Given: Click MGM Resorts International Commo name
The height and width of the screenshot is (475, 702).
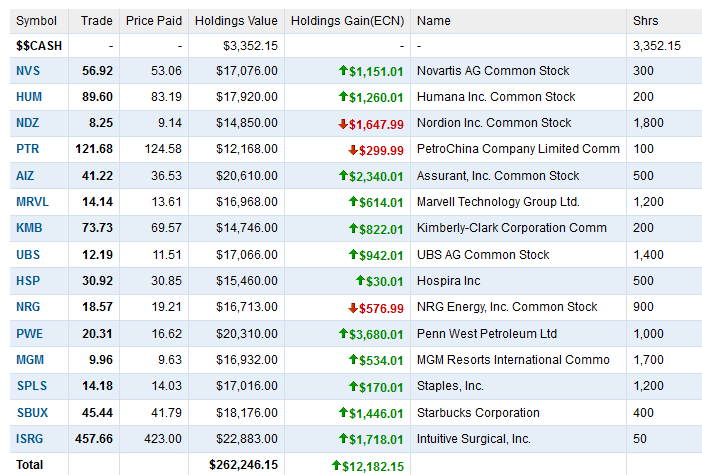Looking at the screenshot, I should (513, 359).
